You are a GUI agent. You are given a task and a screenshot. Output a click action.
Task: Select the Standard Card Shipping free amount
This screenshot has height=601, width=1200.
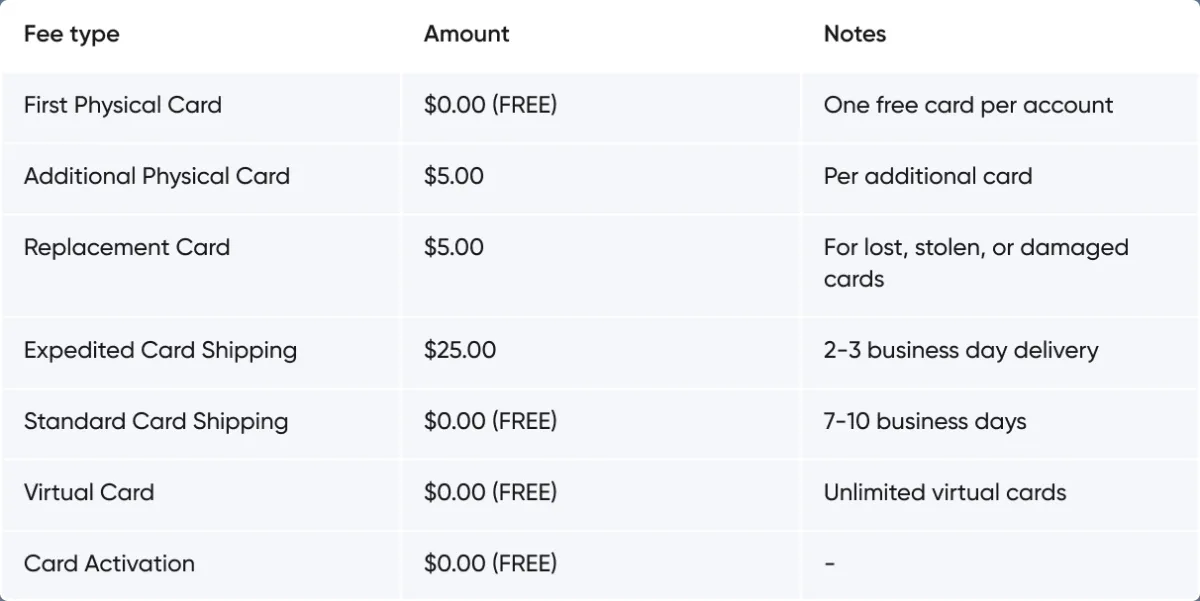click(490, 421)
